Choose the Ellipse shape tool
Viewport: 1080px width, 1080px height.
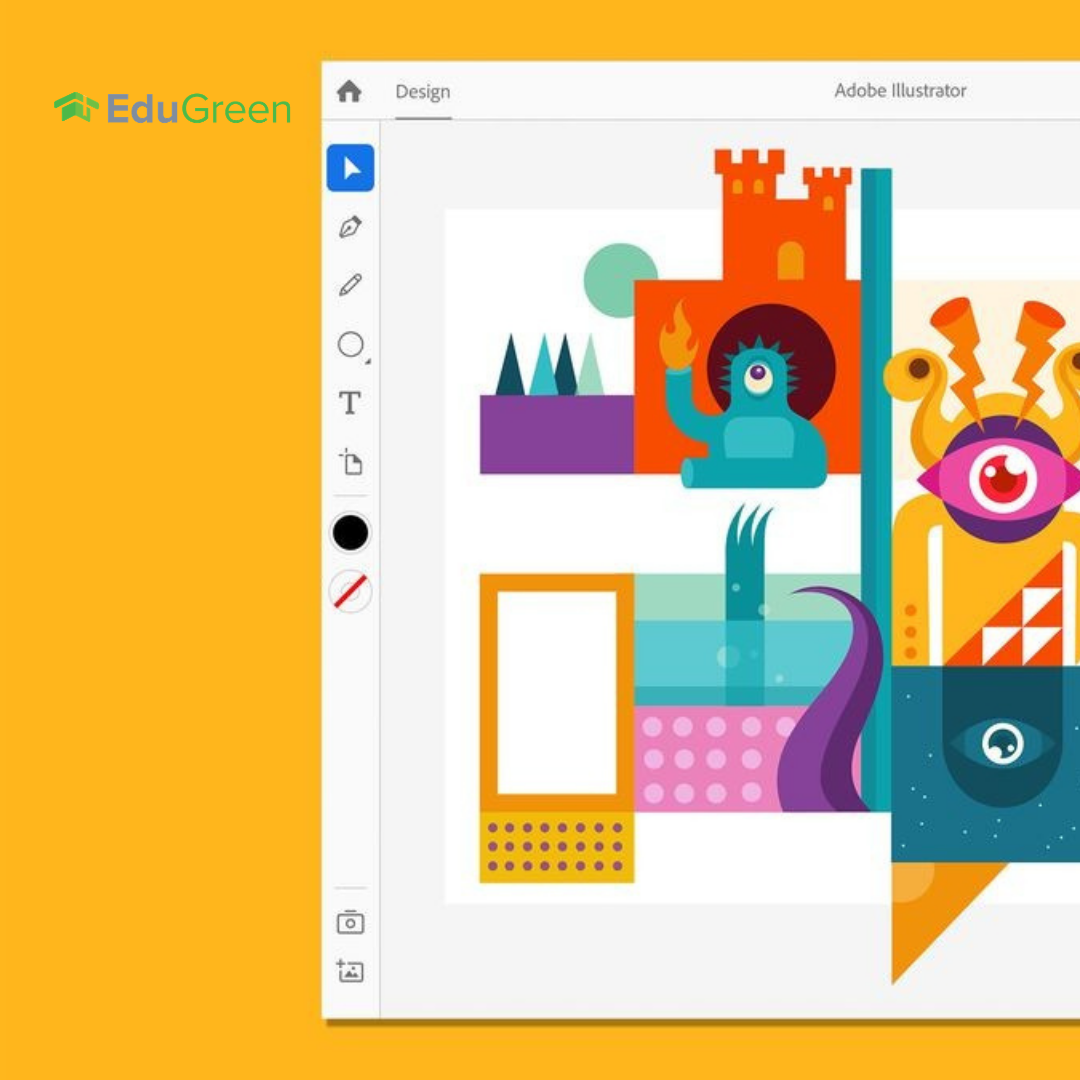pyautogui.click(x=351, y=344)
